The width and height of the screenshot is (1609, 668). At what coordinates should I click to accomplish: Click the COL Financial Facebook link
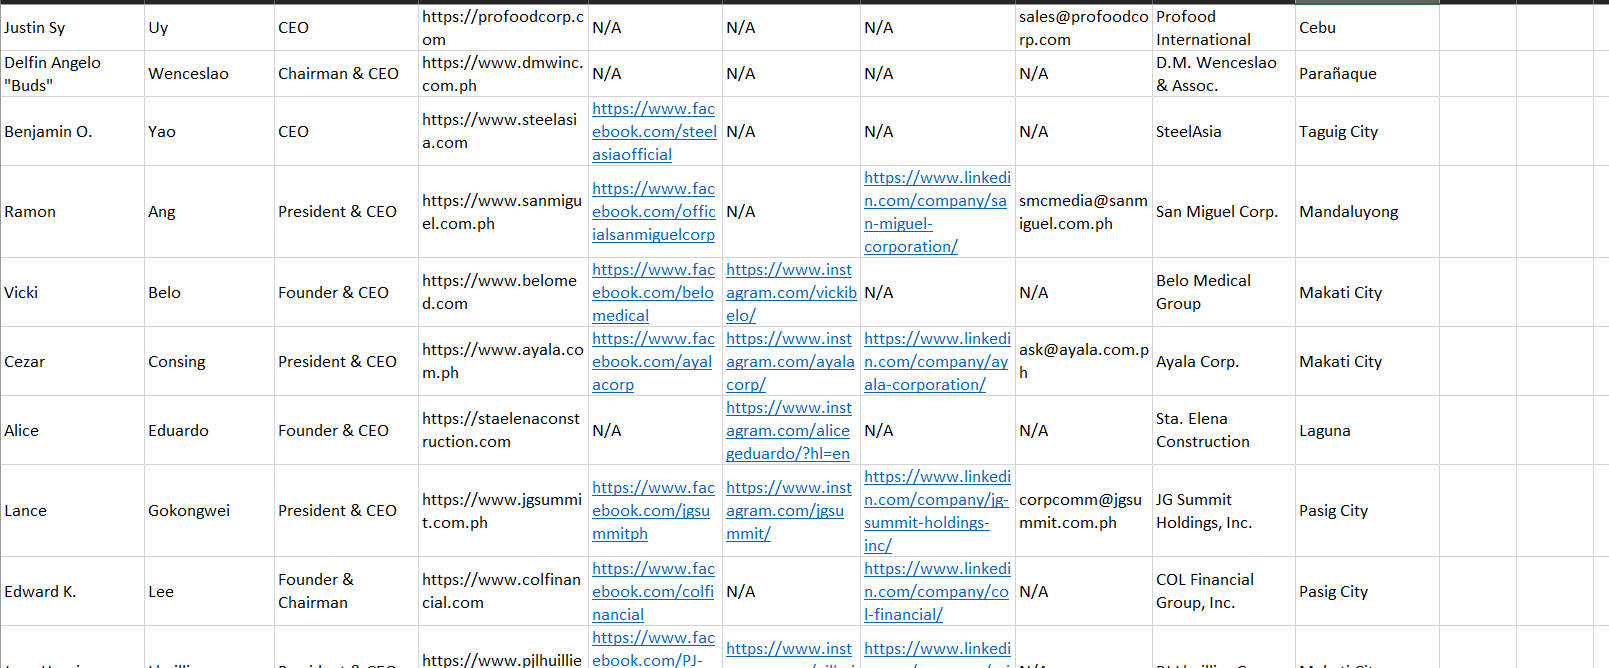pos(653,591)
